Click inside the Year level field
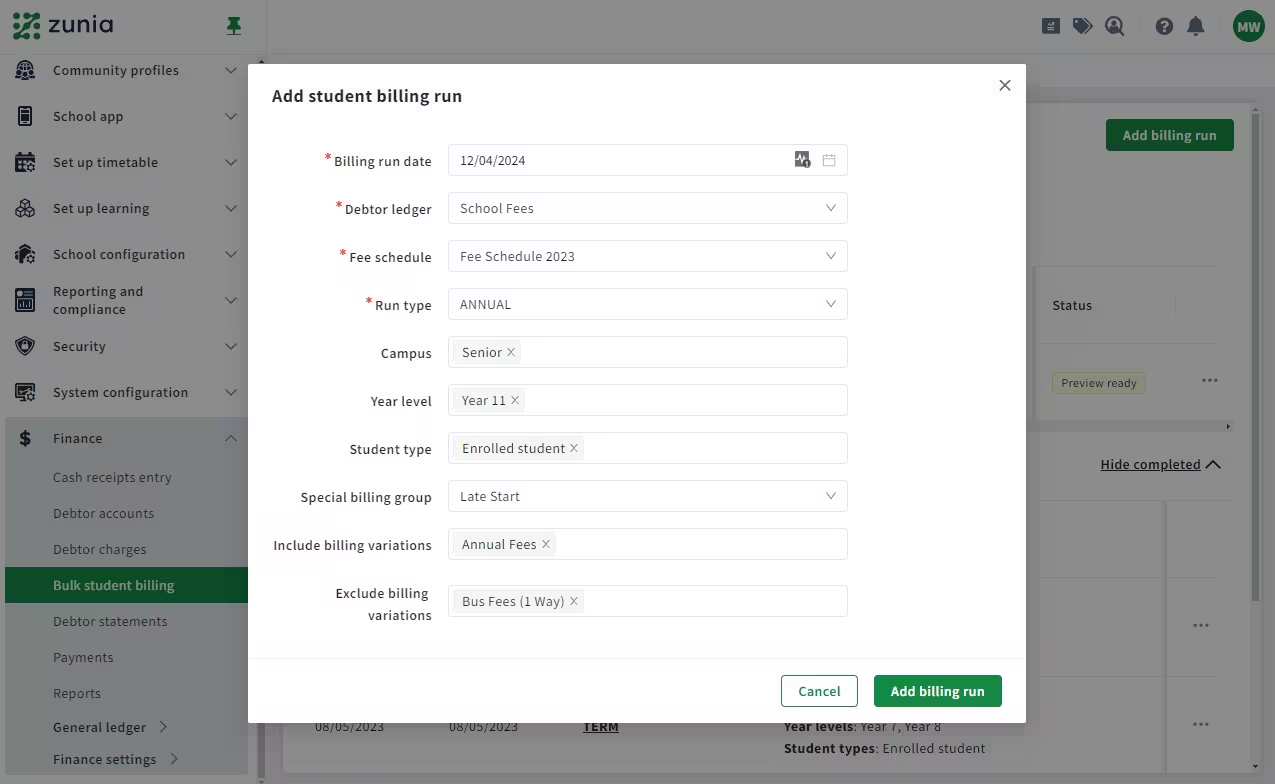 click(648, 400)
